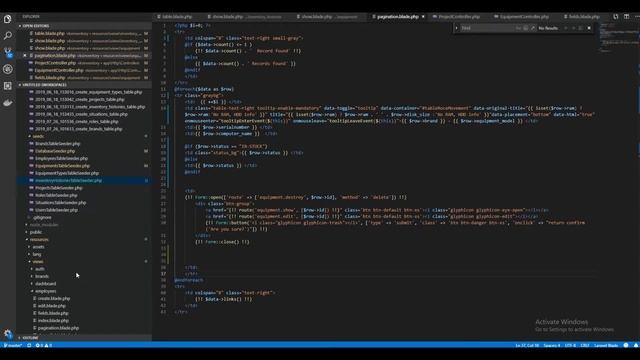This screenshot has height=360, width=640.
Task: Expand the assets folder
Action: pos(38,247)
